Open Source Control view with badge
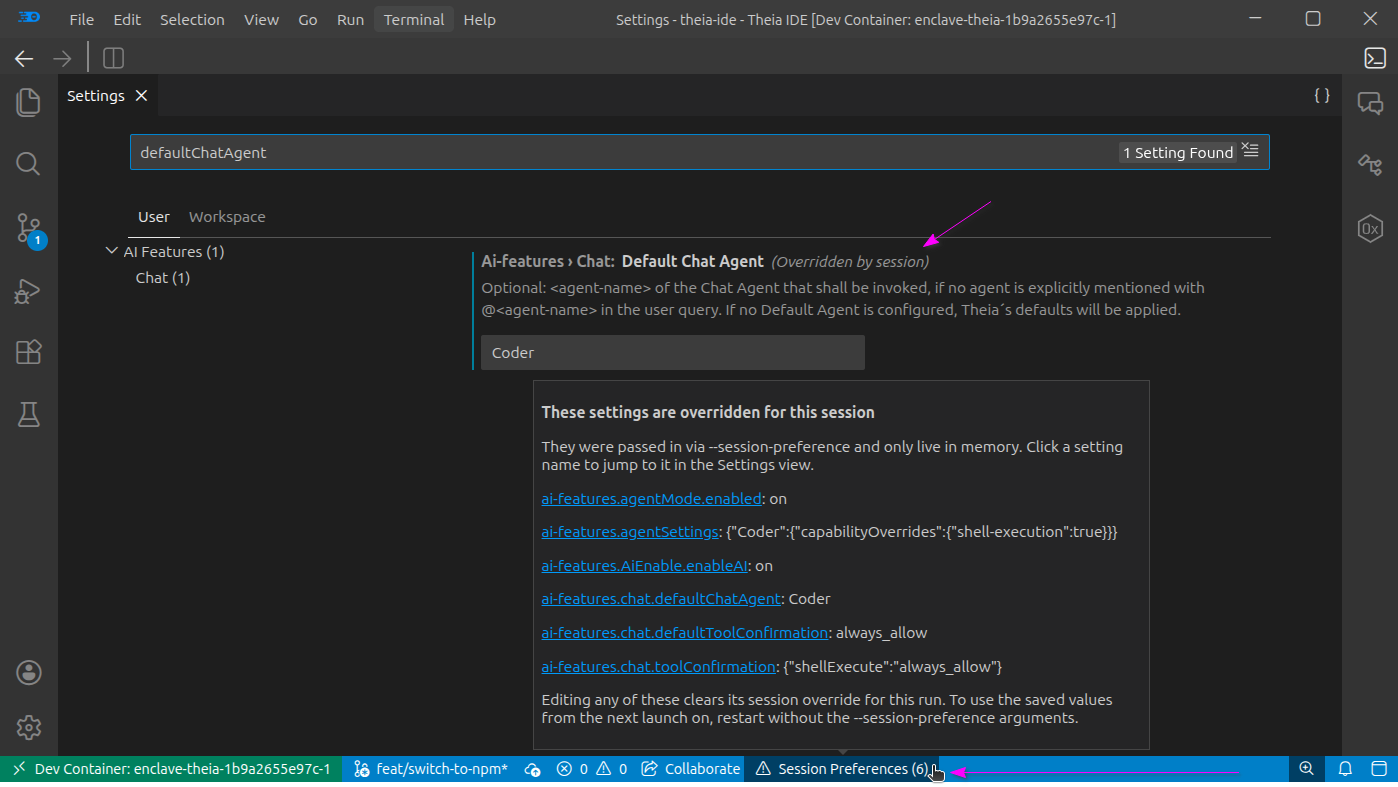Viewport: 1398px width, 787px height. (x=28, y=229)
